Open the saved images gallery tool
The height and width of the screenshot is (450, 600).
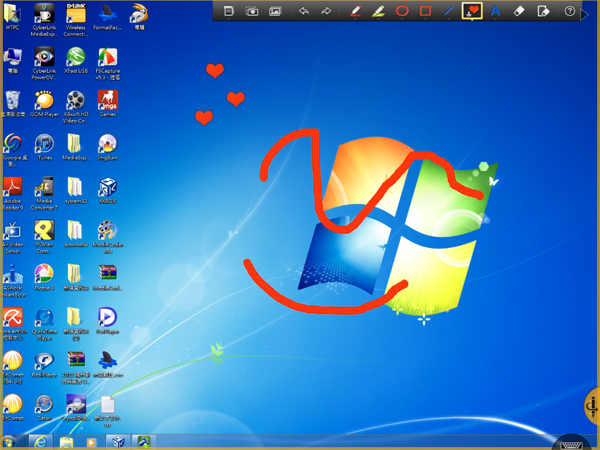click(x=275, y=11)
